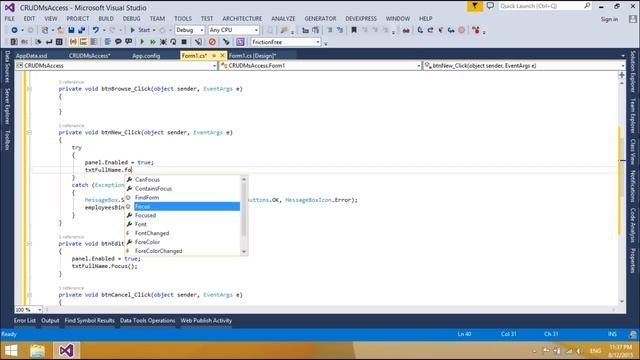Click the red prohibited circle icon
This screenshot has width=640, height=360.
click(x=212, y=42)
